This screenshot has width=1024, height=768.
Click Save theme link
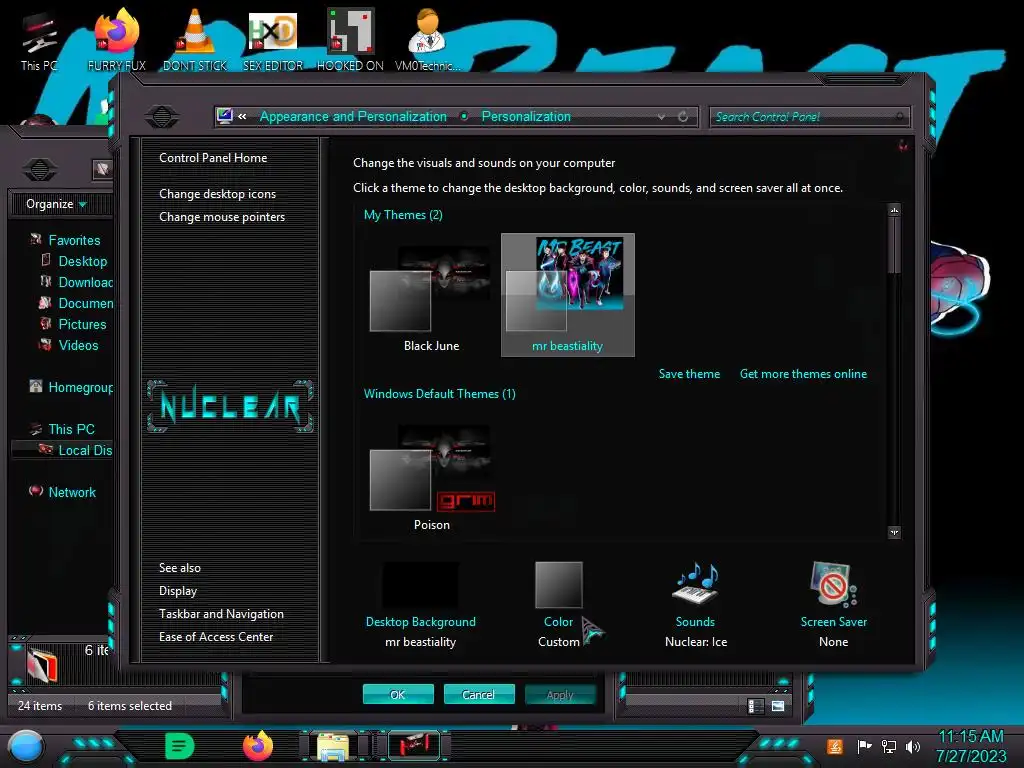(689, 374)
